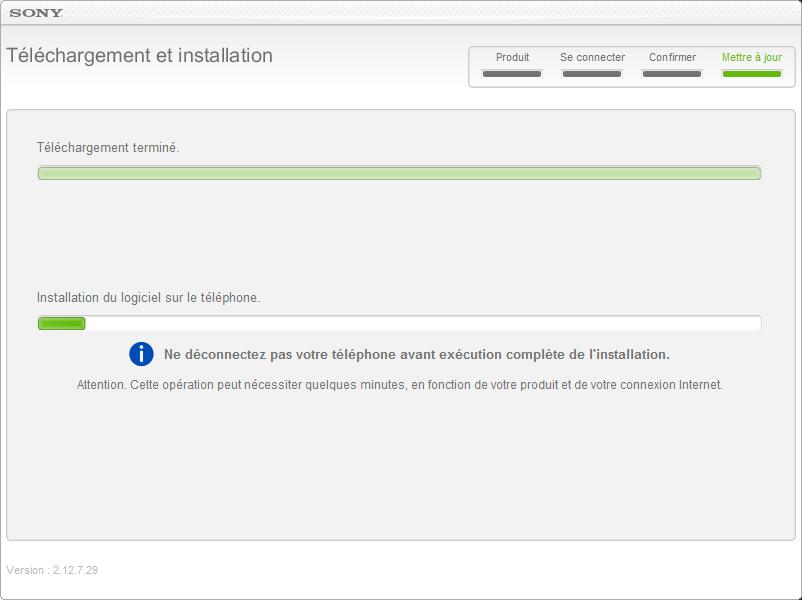Select the Confirmer step
Viewport: 802px width, 600px height.
click(672, 64)
